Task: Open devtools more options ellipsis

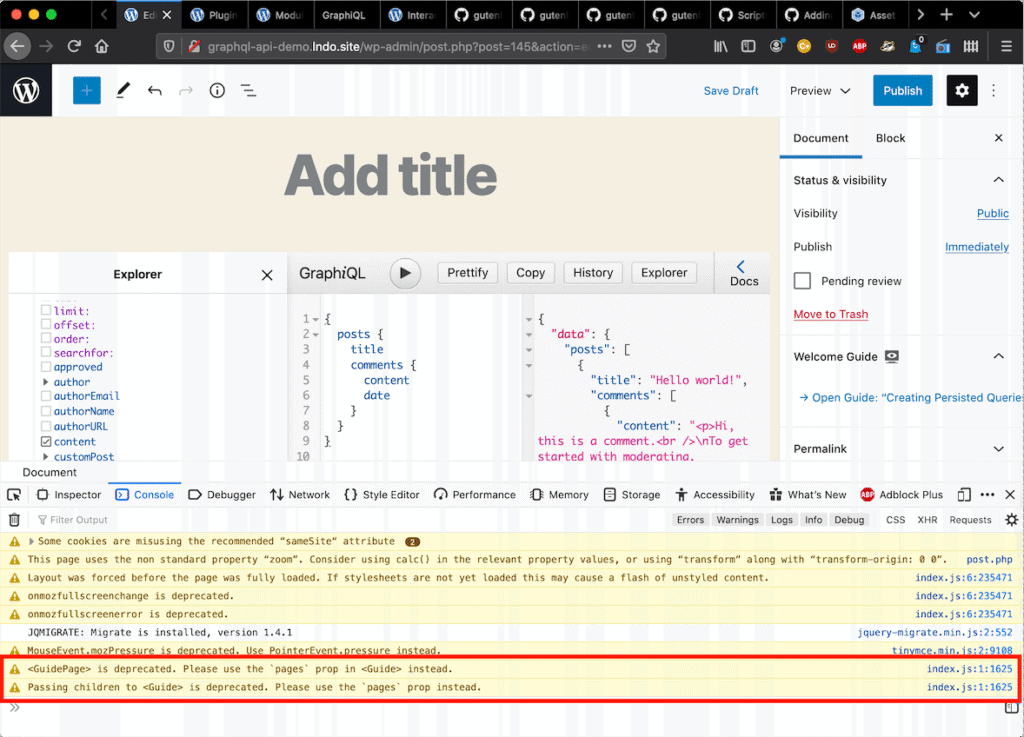Action: 987,495
